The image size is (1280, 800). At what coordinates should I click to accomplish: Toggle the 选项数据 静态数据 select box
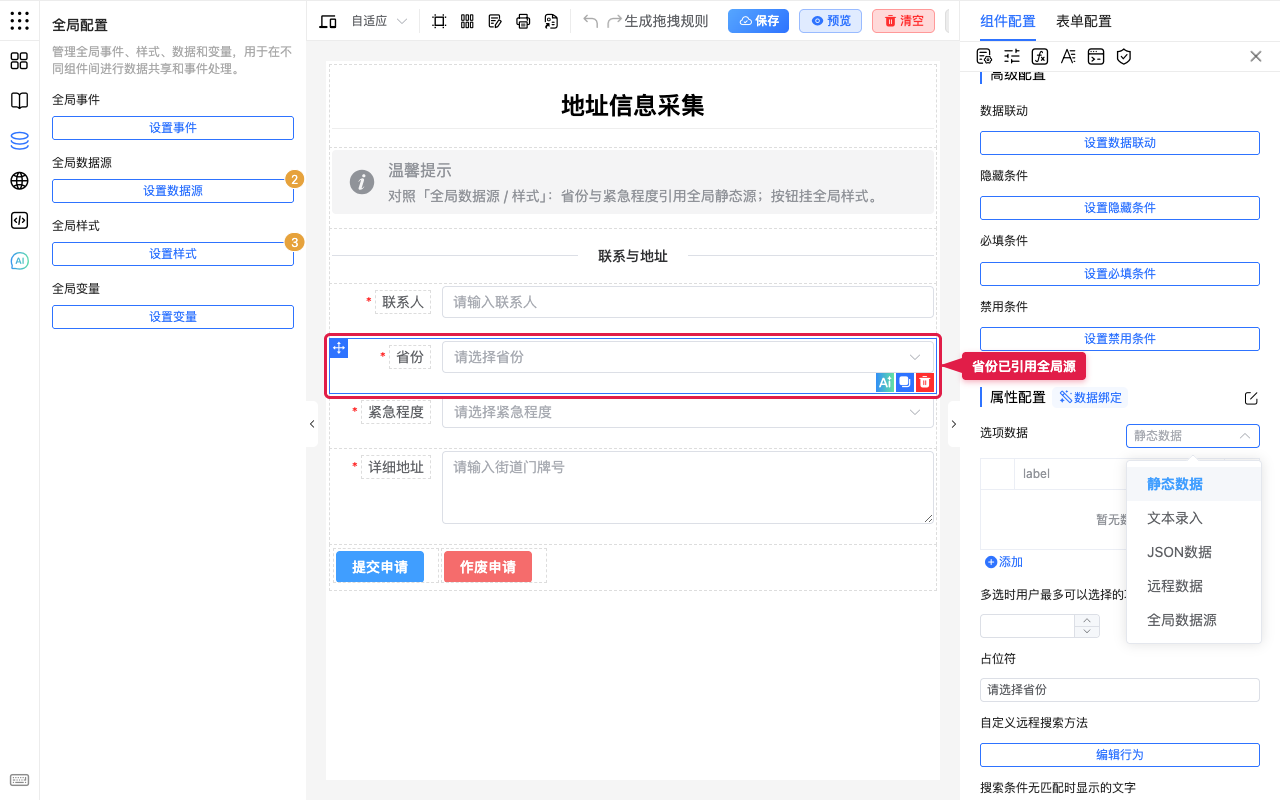click(x=1192, y=436)
